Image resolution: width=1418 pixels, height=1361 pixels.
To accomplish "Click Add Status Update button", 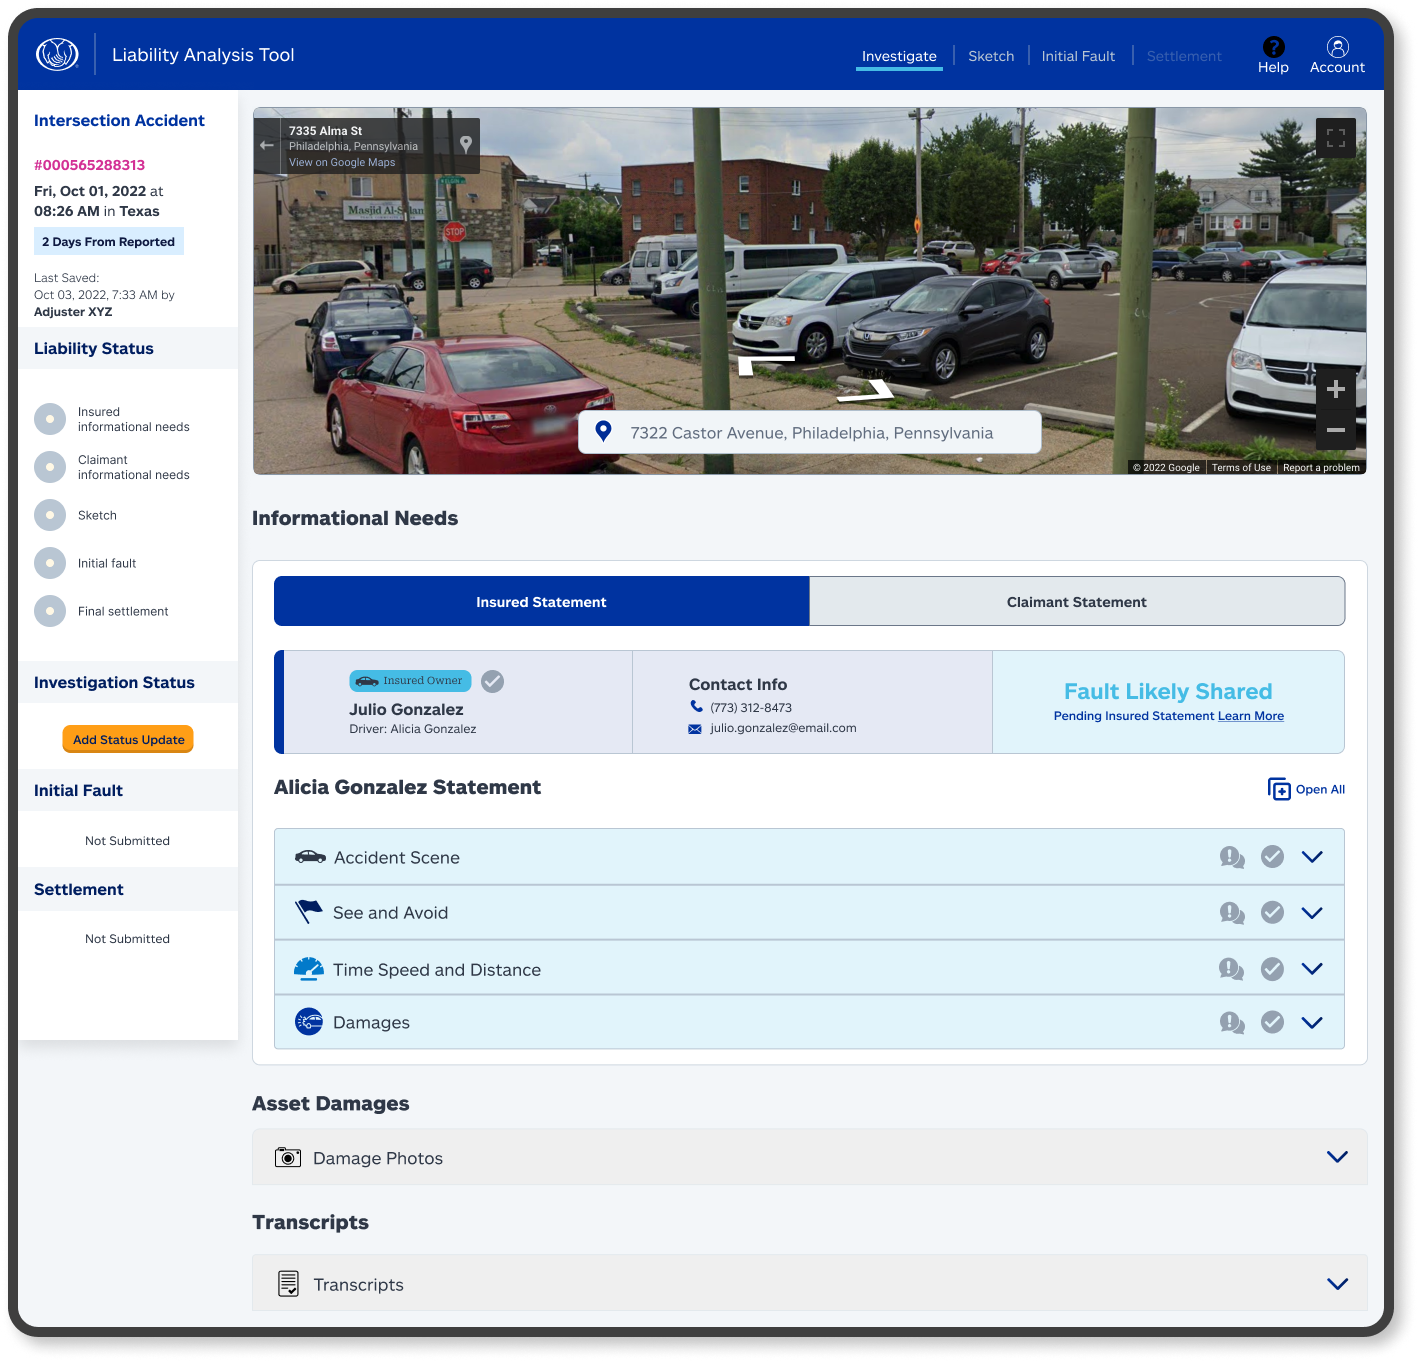I will coord(128,739).
